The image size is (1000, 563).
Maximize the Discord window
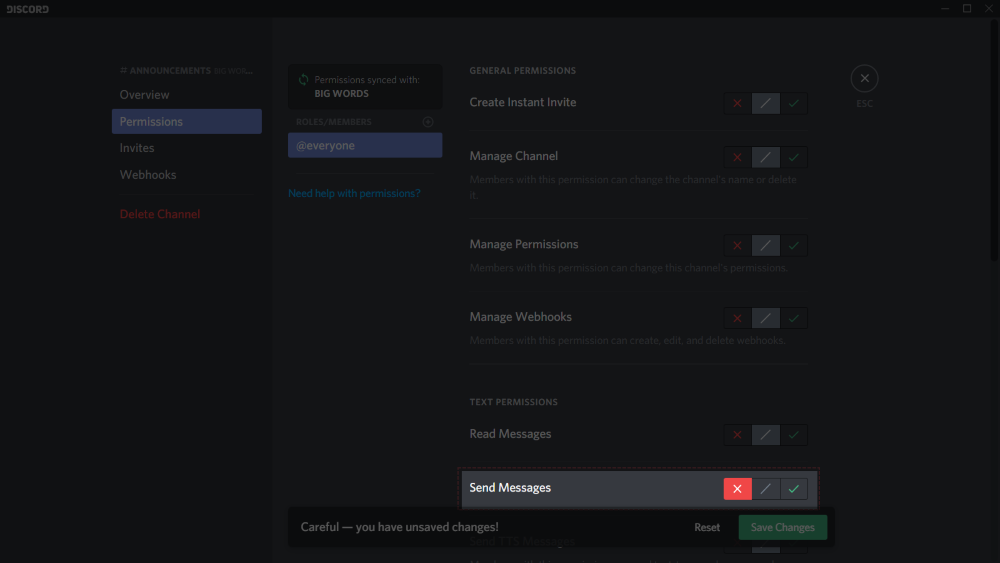(x=967, y=8)
